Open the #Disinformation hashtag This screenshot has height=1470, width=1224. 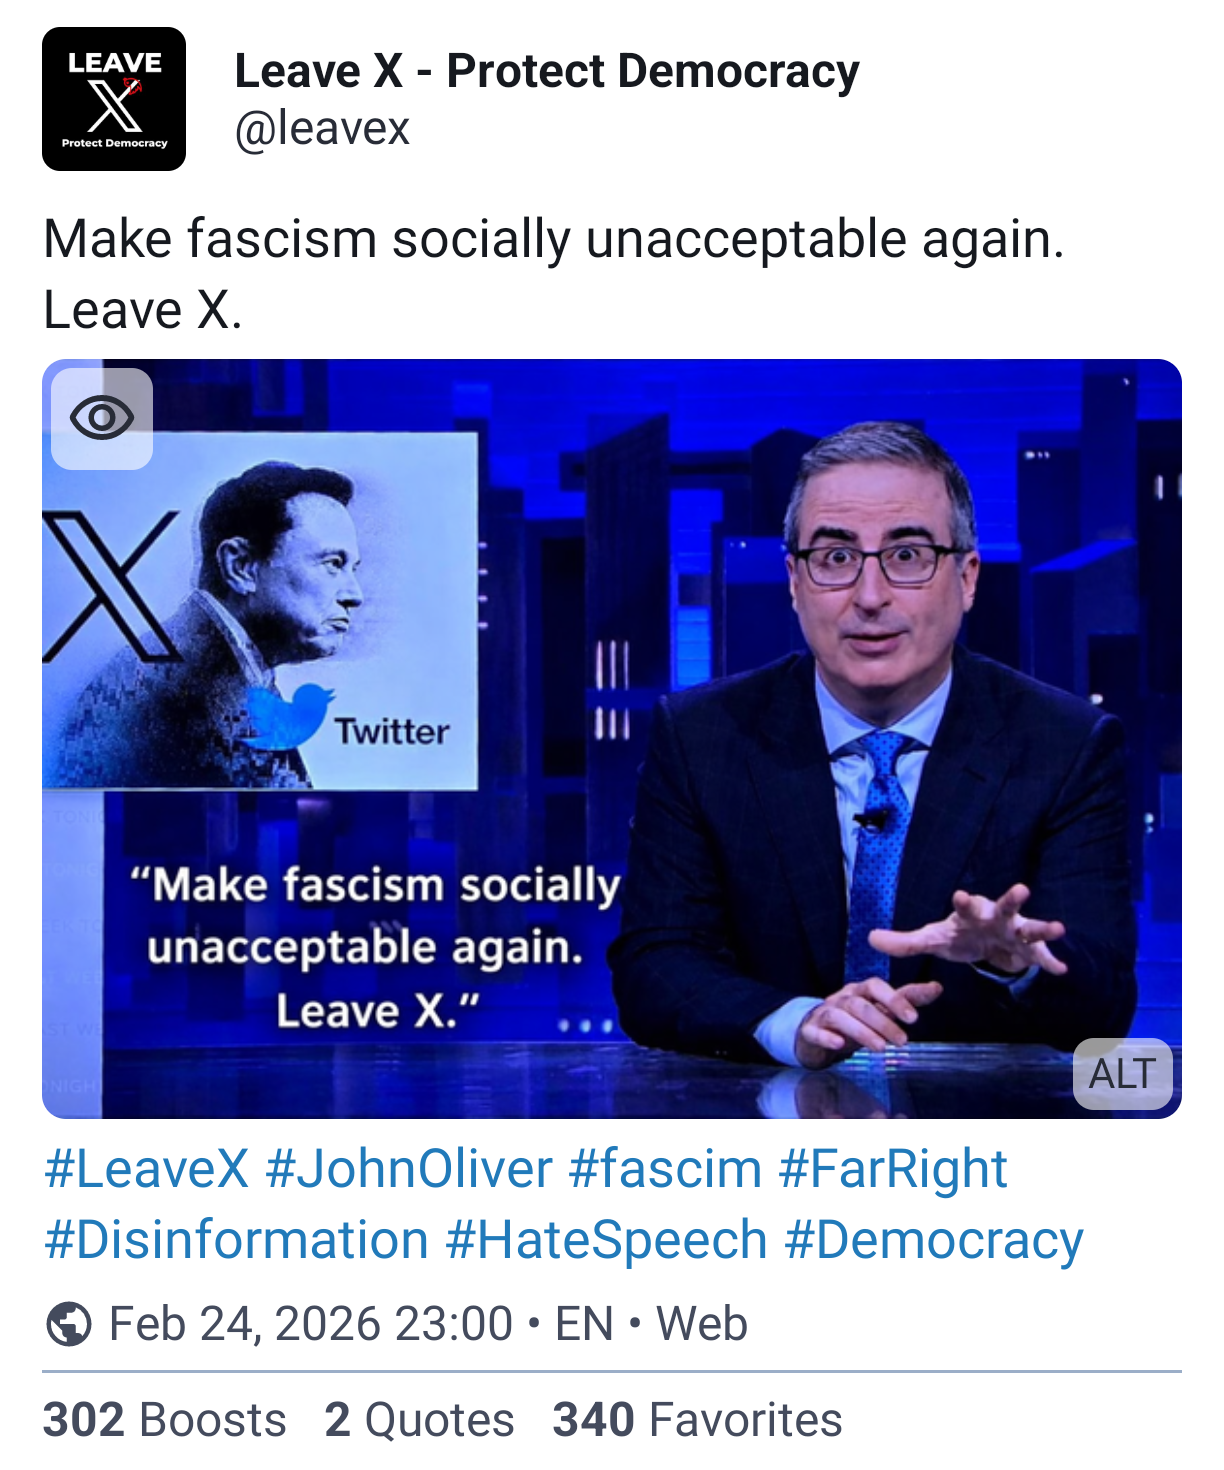236,1240
